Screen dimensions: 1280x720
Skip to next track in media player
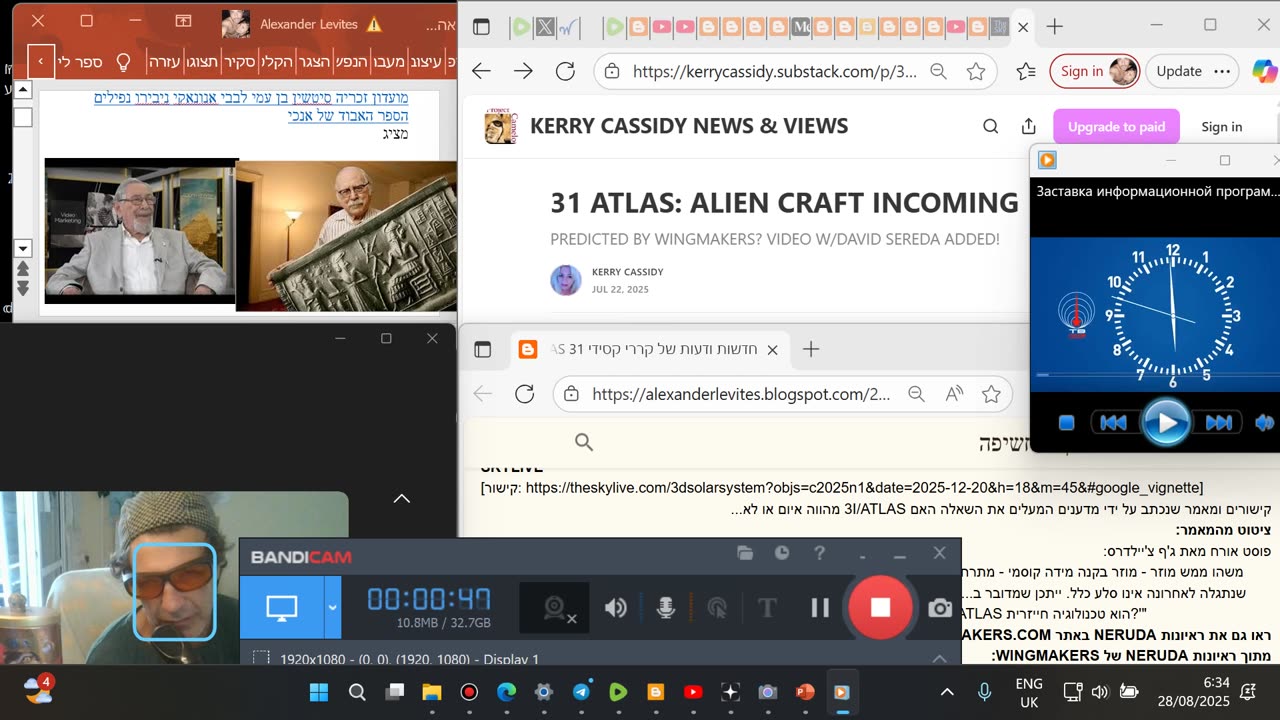(1218, 423)
